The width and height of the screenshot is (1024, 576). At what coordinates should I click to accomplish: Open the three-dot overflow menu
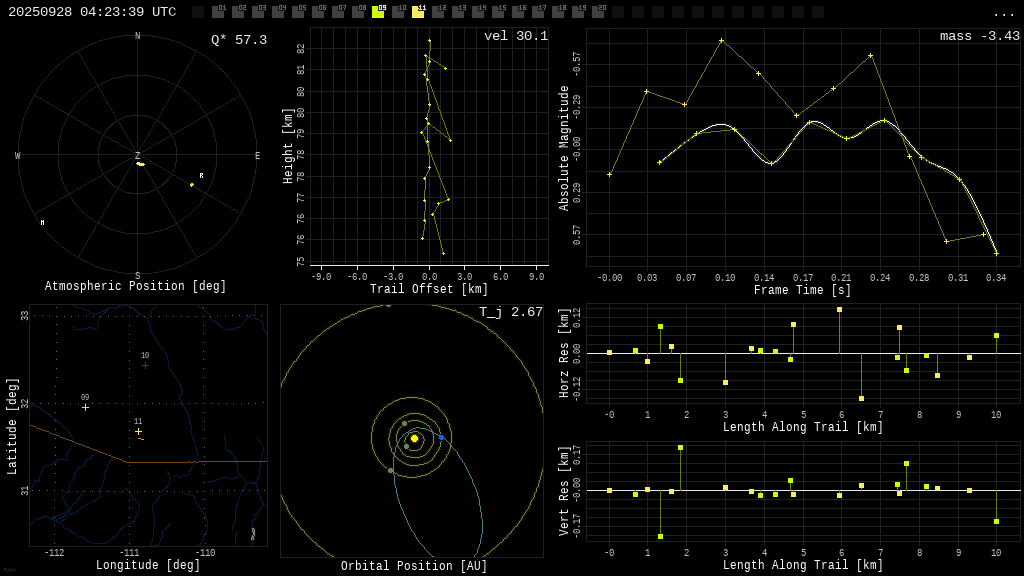[x=1003, y=13]
